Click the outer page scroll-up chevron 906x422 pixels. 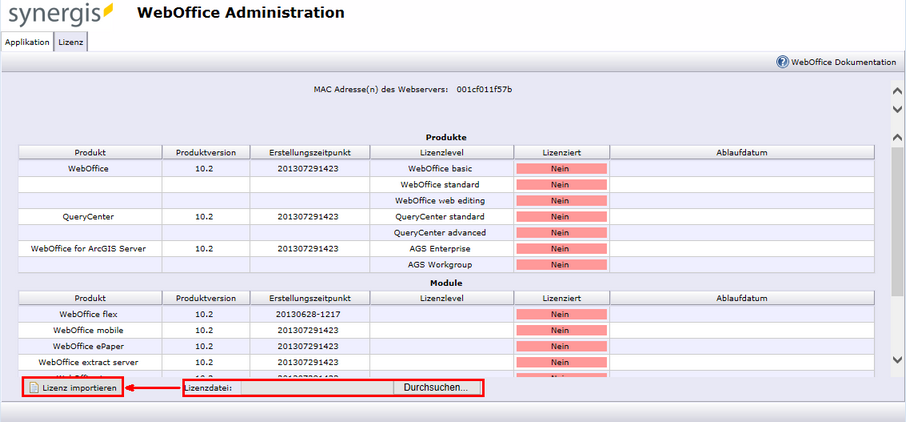pyautogui.click(x=897, y=91)
